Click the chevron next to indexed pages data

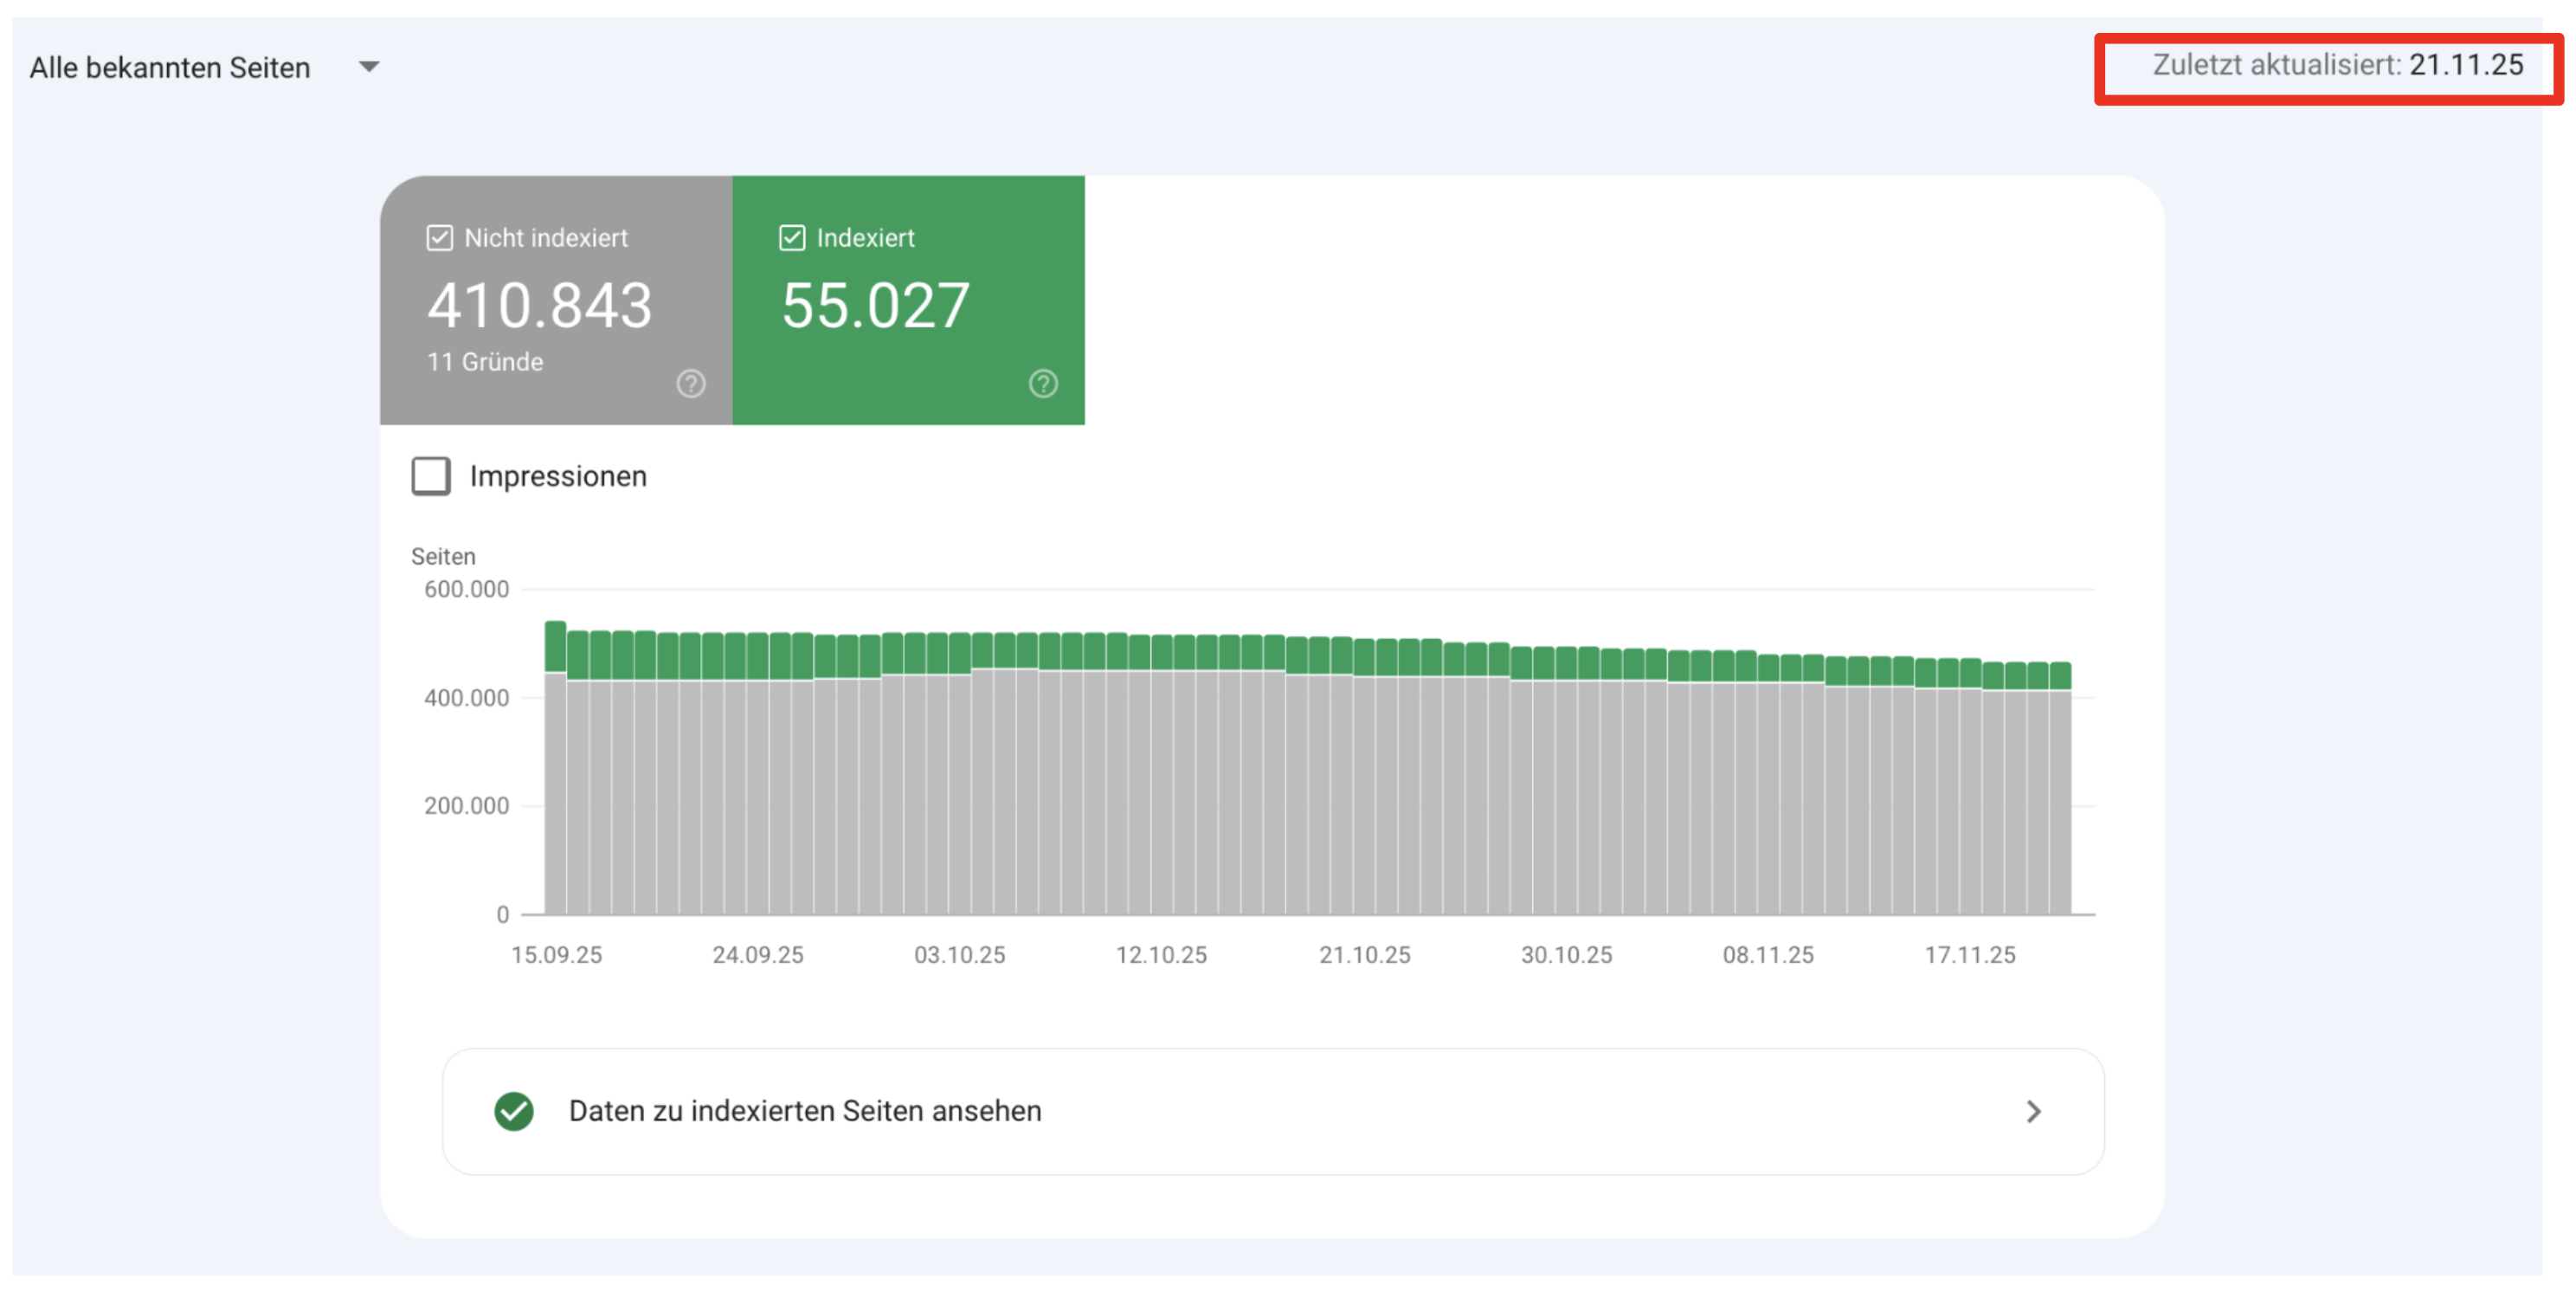pos(2033,1111)
